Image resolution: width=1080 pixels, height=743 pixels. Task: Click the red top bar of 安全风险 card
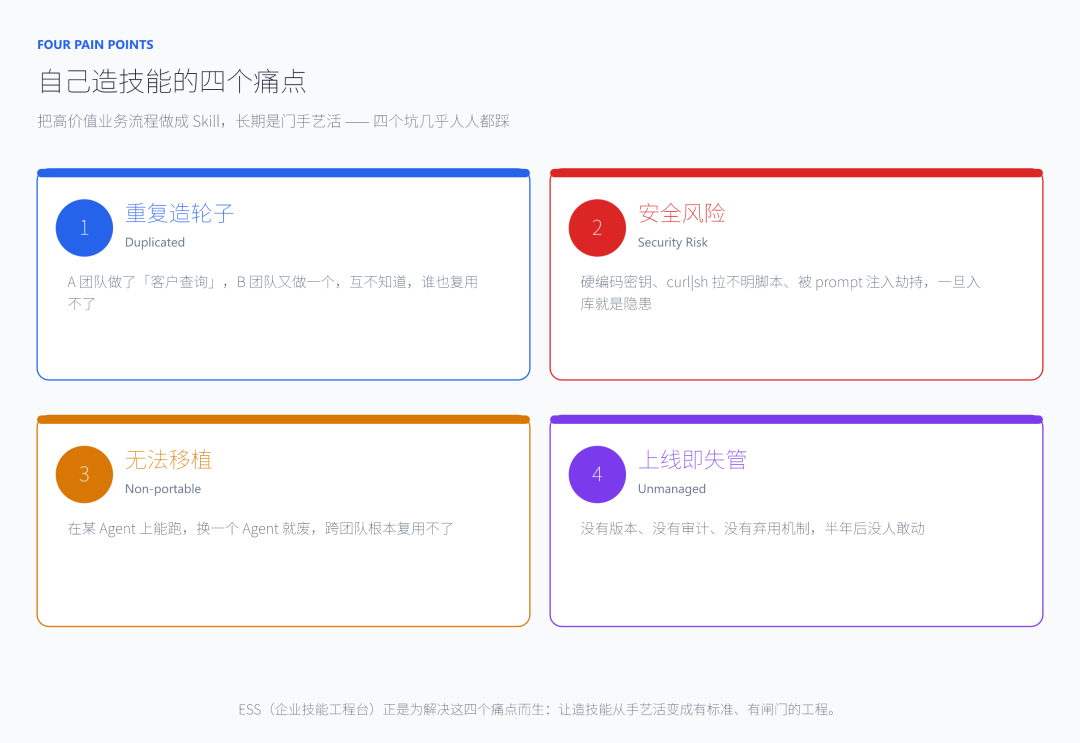(x=796, y=173)
